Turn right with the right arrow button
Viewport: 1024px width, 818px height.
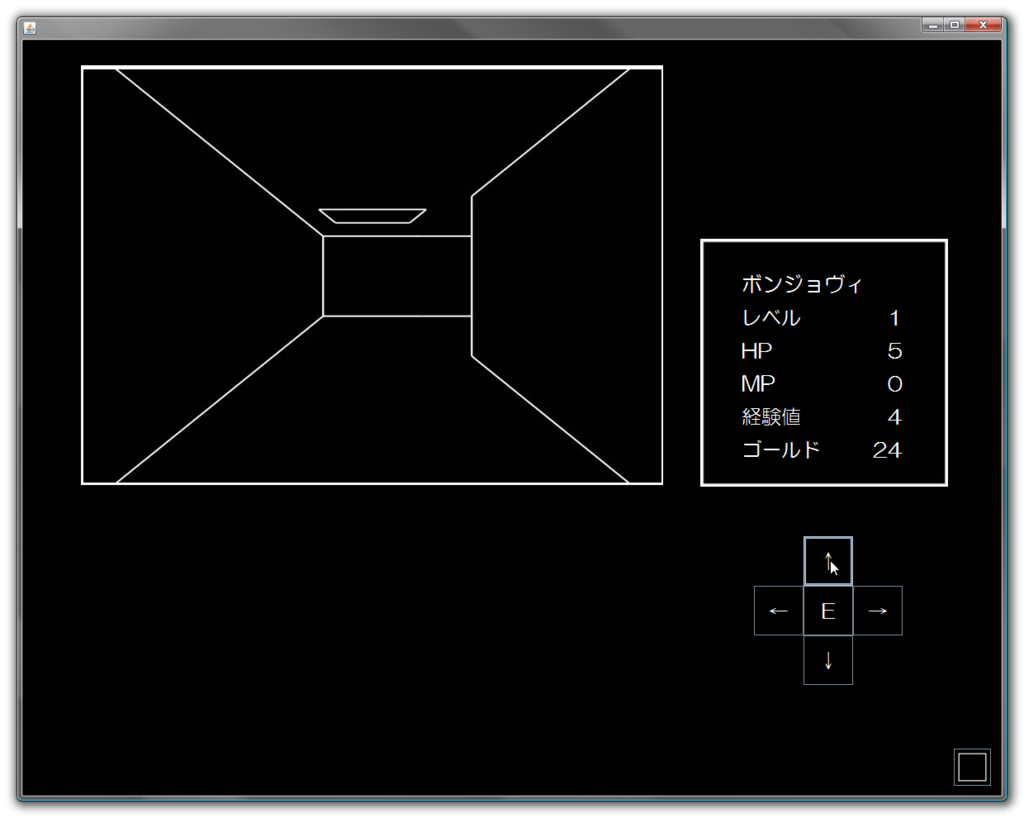point(878,610)
